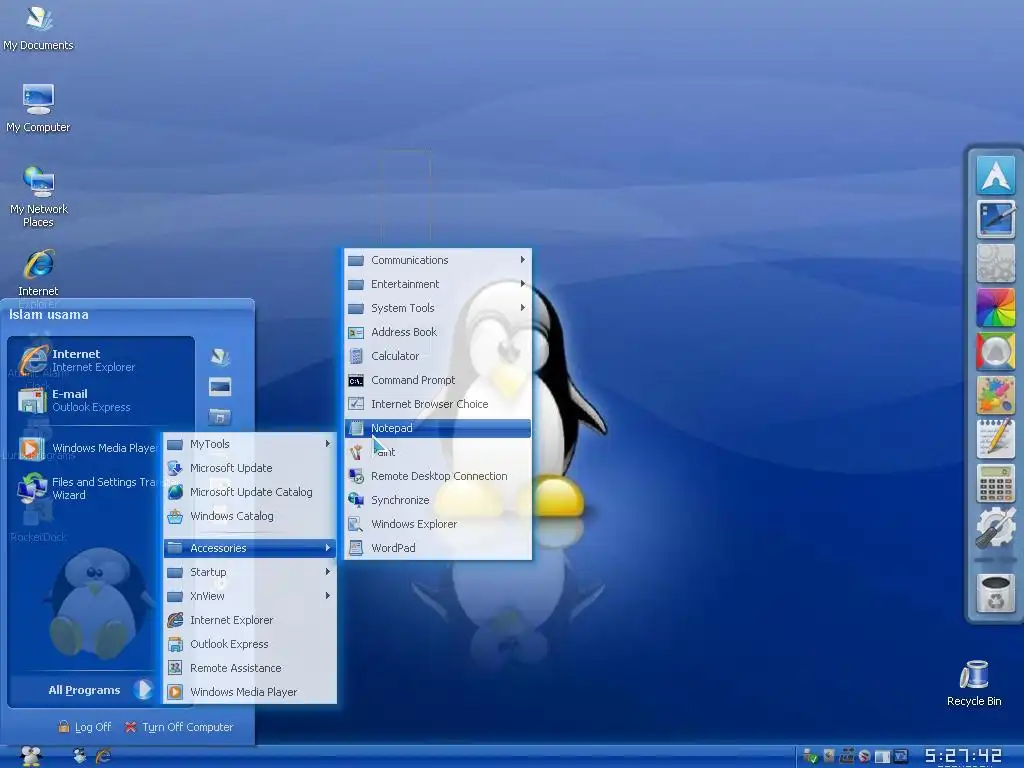Click the music folder icon in Start menu right pane

219,416
